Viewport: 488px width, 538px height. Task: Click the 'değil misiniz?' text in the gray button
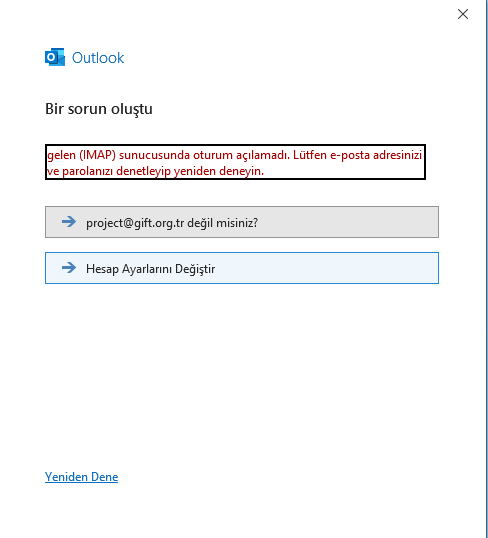point(223,223)
